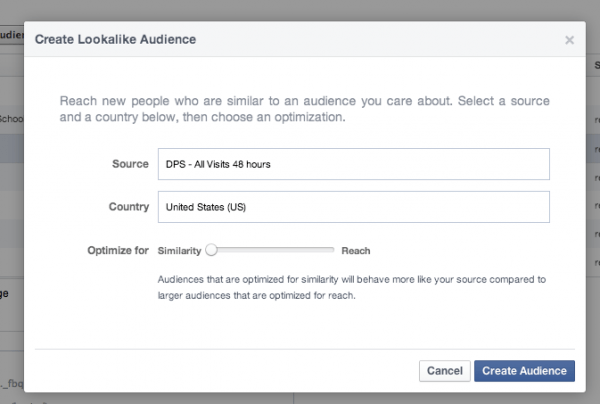The height and width of the screenshot is (404, 600).
Task: Select the partially hidden Audiences tab behind dialog
Action: pyautogui.click(x=11, y=35)
